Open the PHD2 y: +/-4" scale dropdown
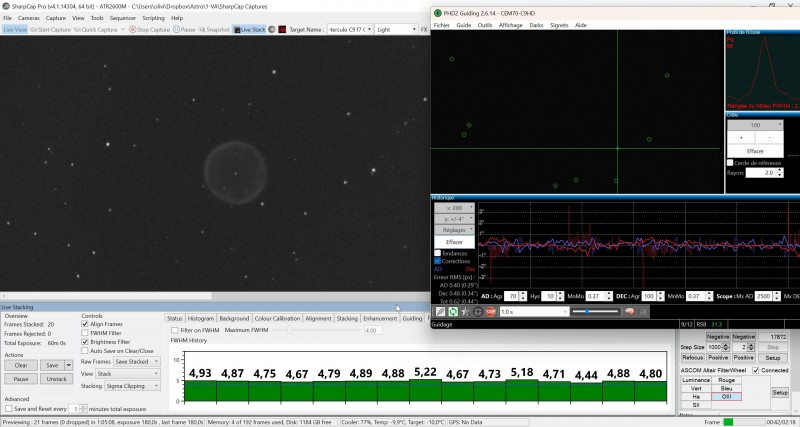 click(454, 219)
